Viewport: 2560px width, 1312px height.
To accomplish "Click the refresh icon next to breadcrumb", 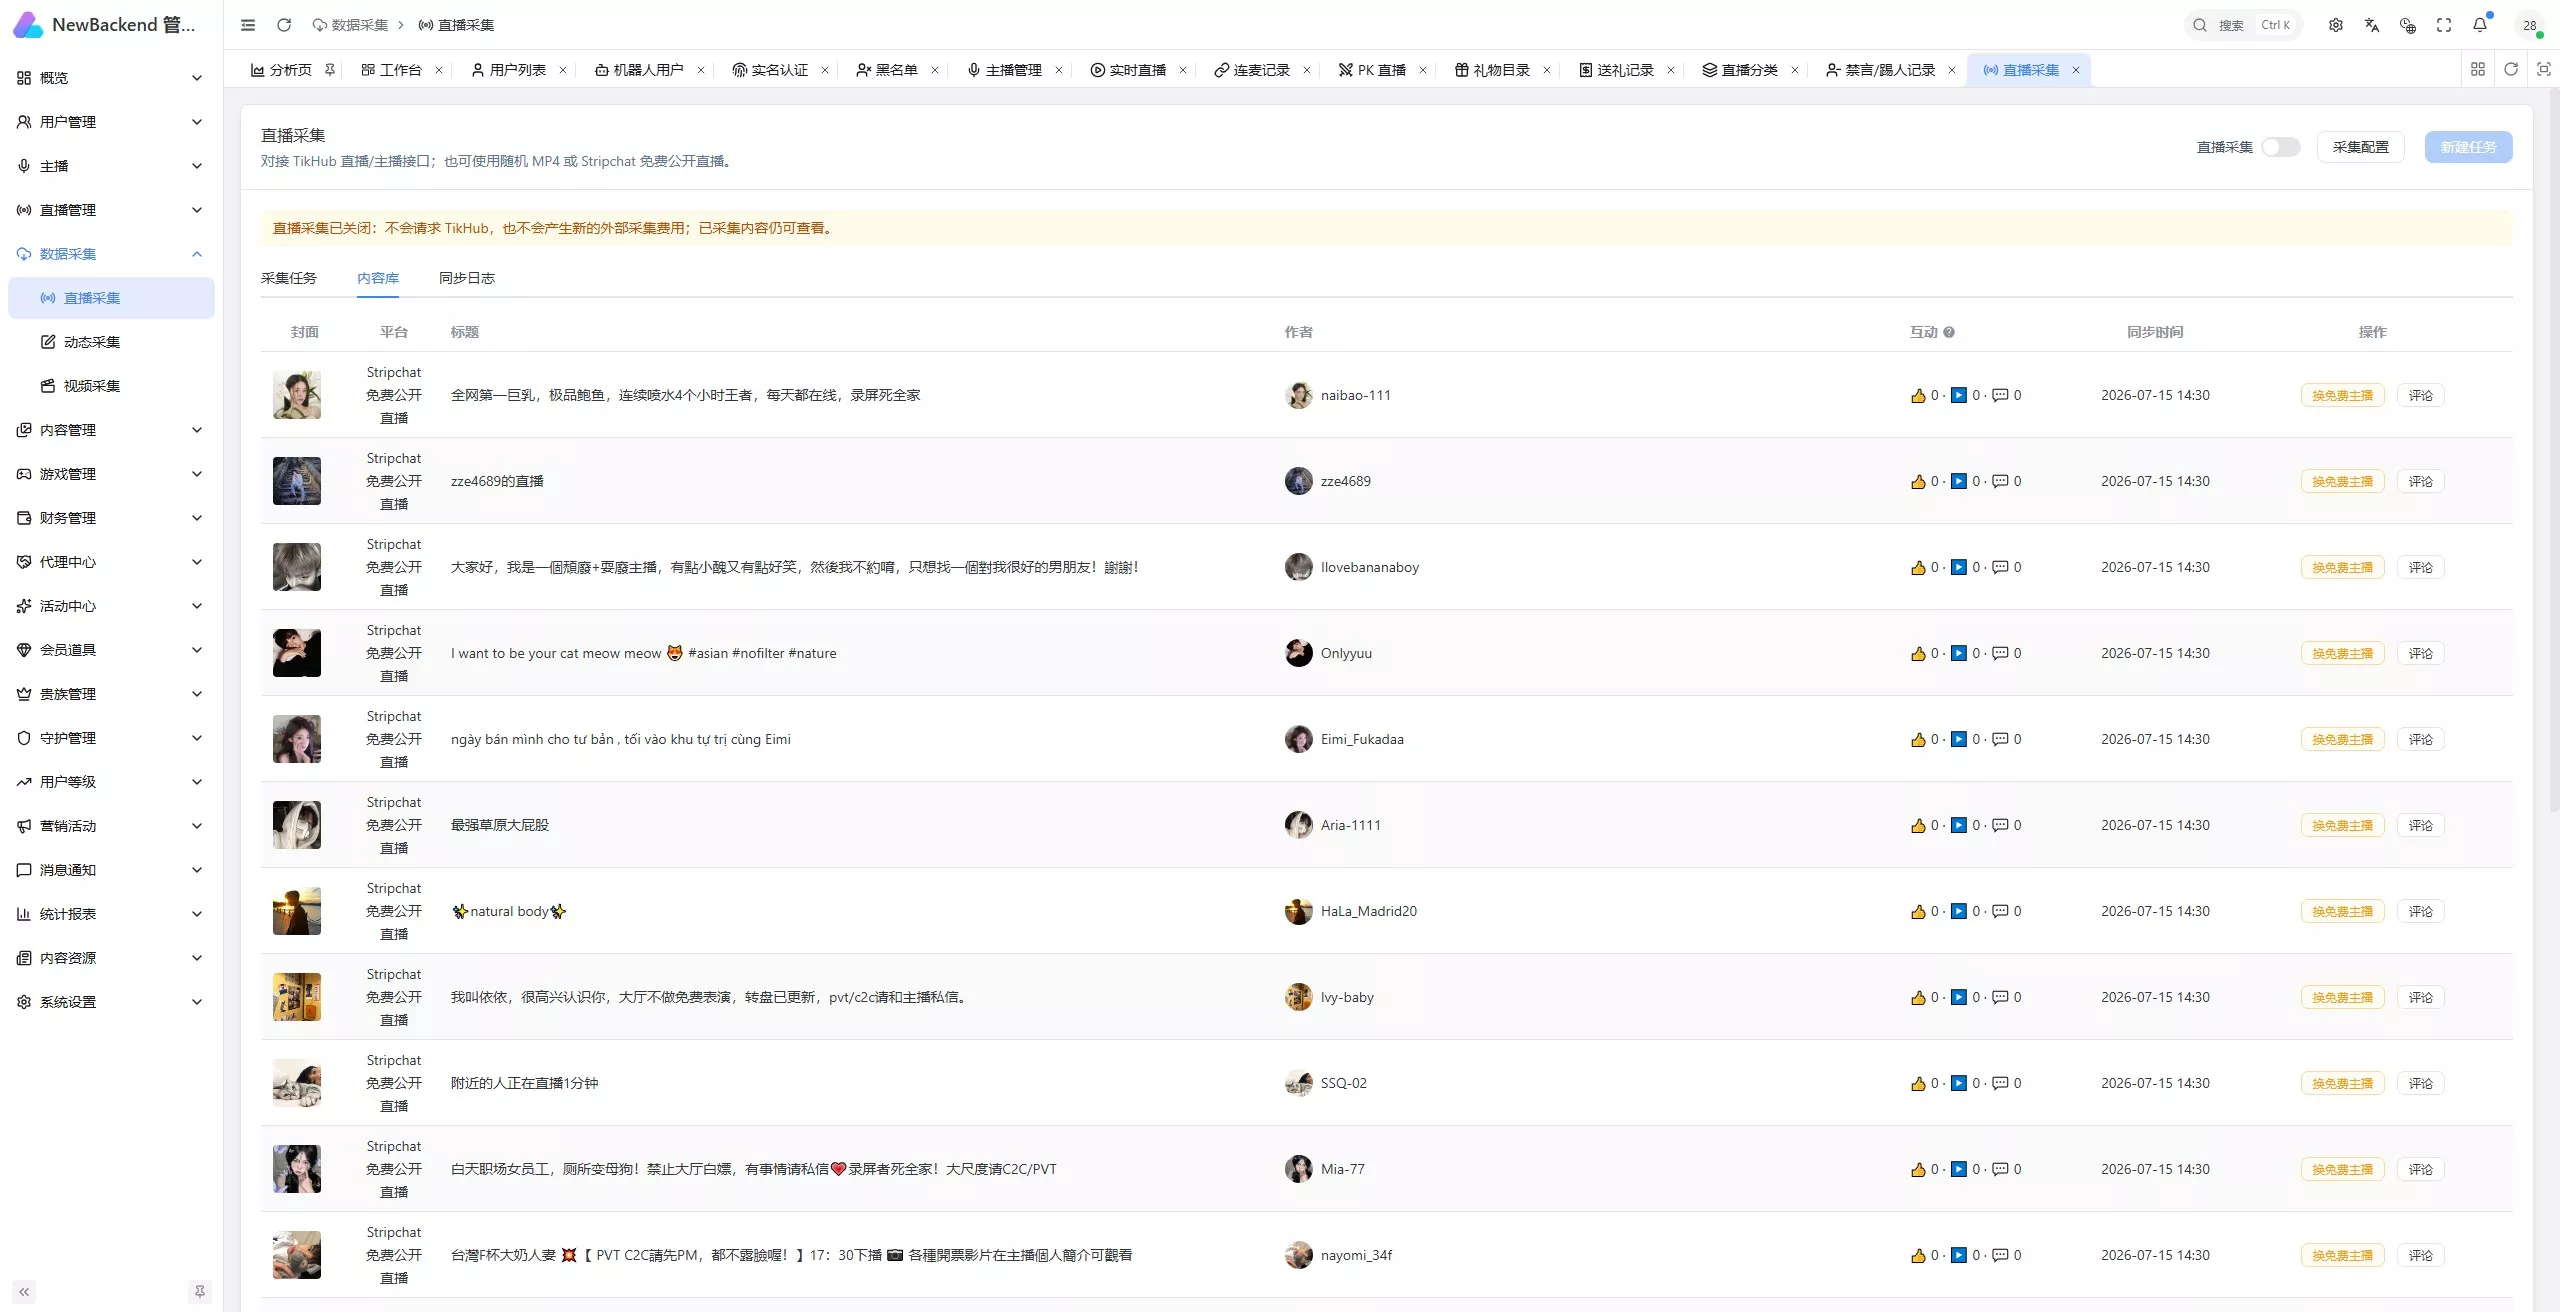I will coord(284,25).
